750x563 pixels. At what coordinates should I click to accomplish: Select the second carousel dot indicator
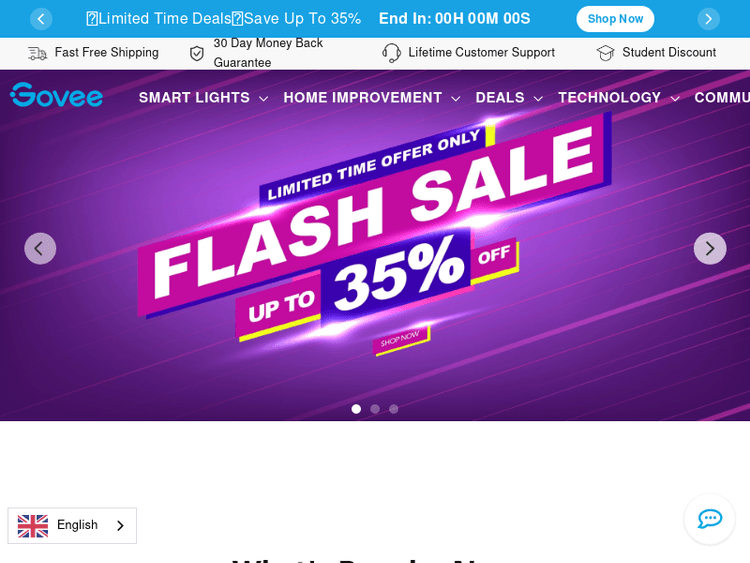click(375, 409)
